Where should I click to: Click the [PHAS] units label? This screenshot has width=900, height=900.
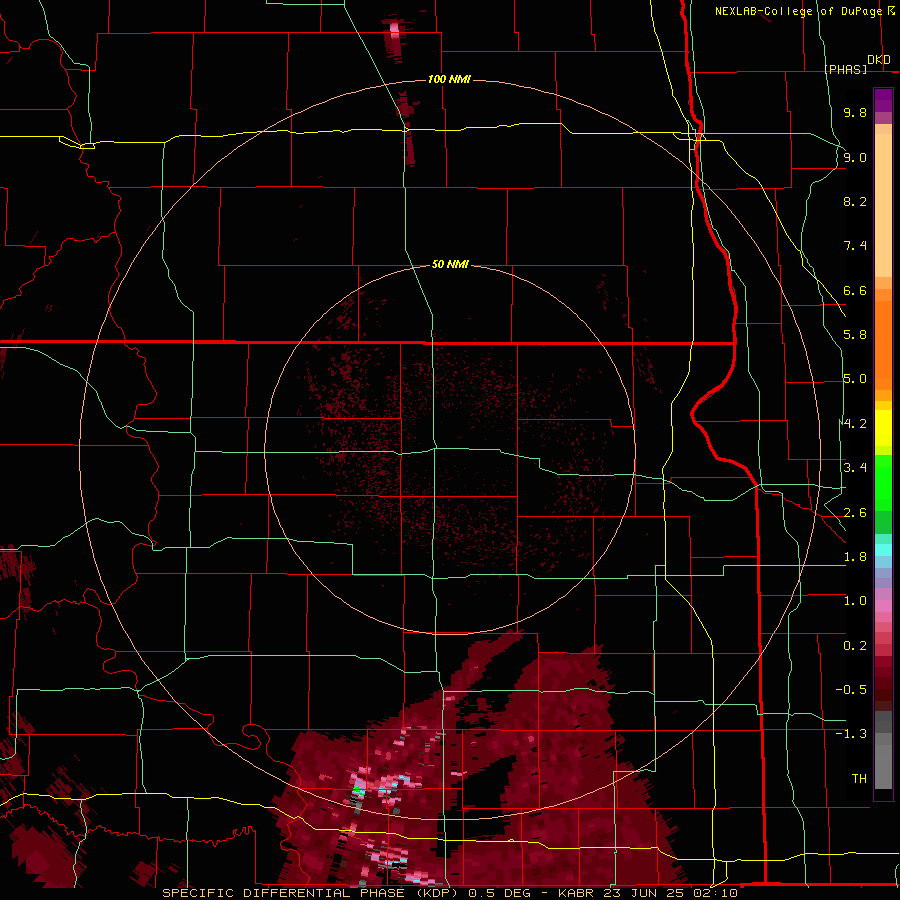tap(846, 69)
